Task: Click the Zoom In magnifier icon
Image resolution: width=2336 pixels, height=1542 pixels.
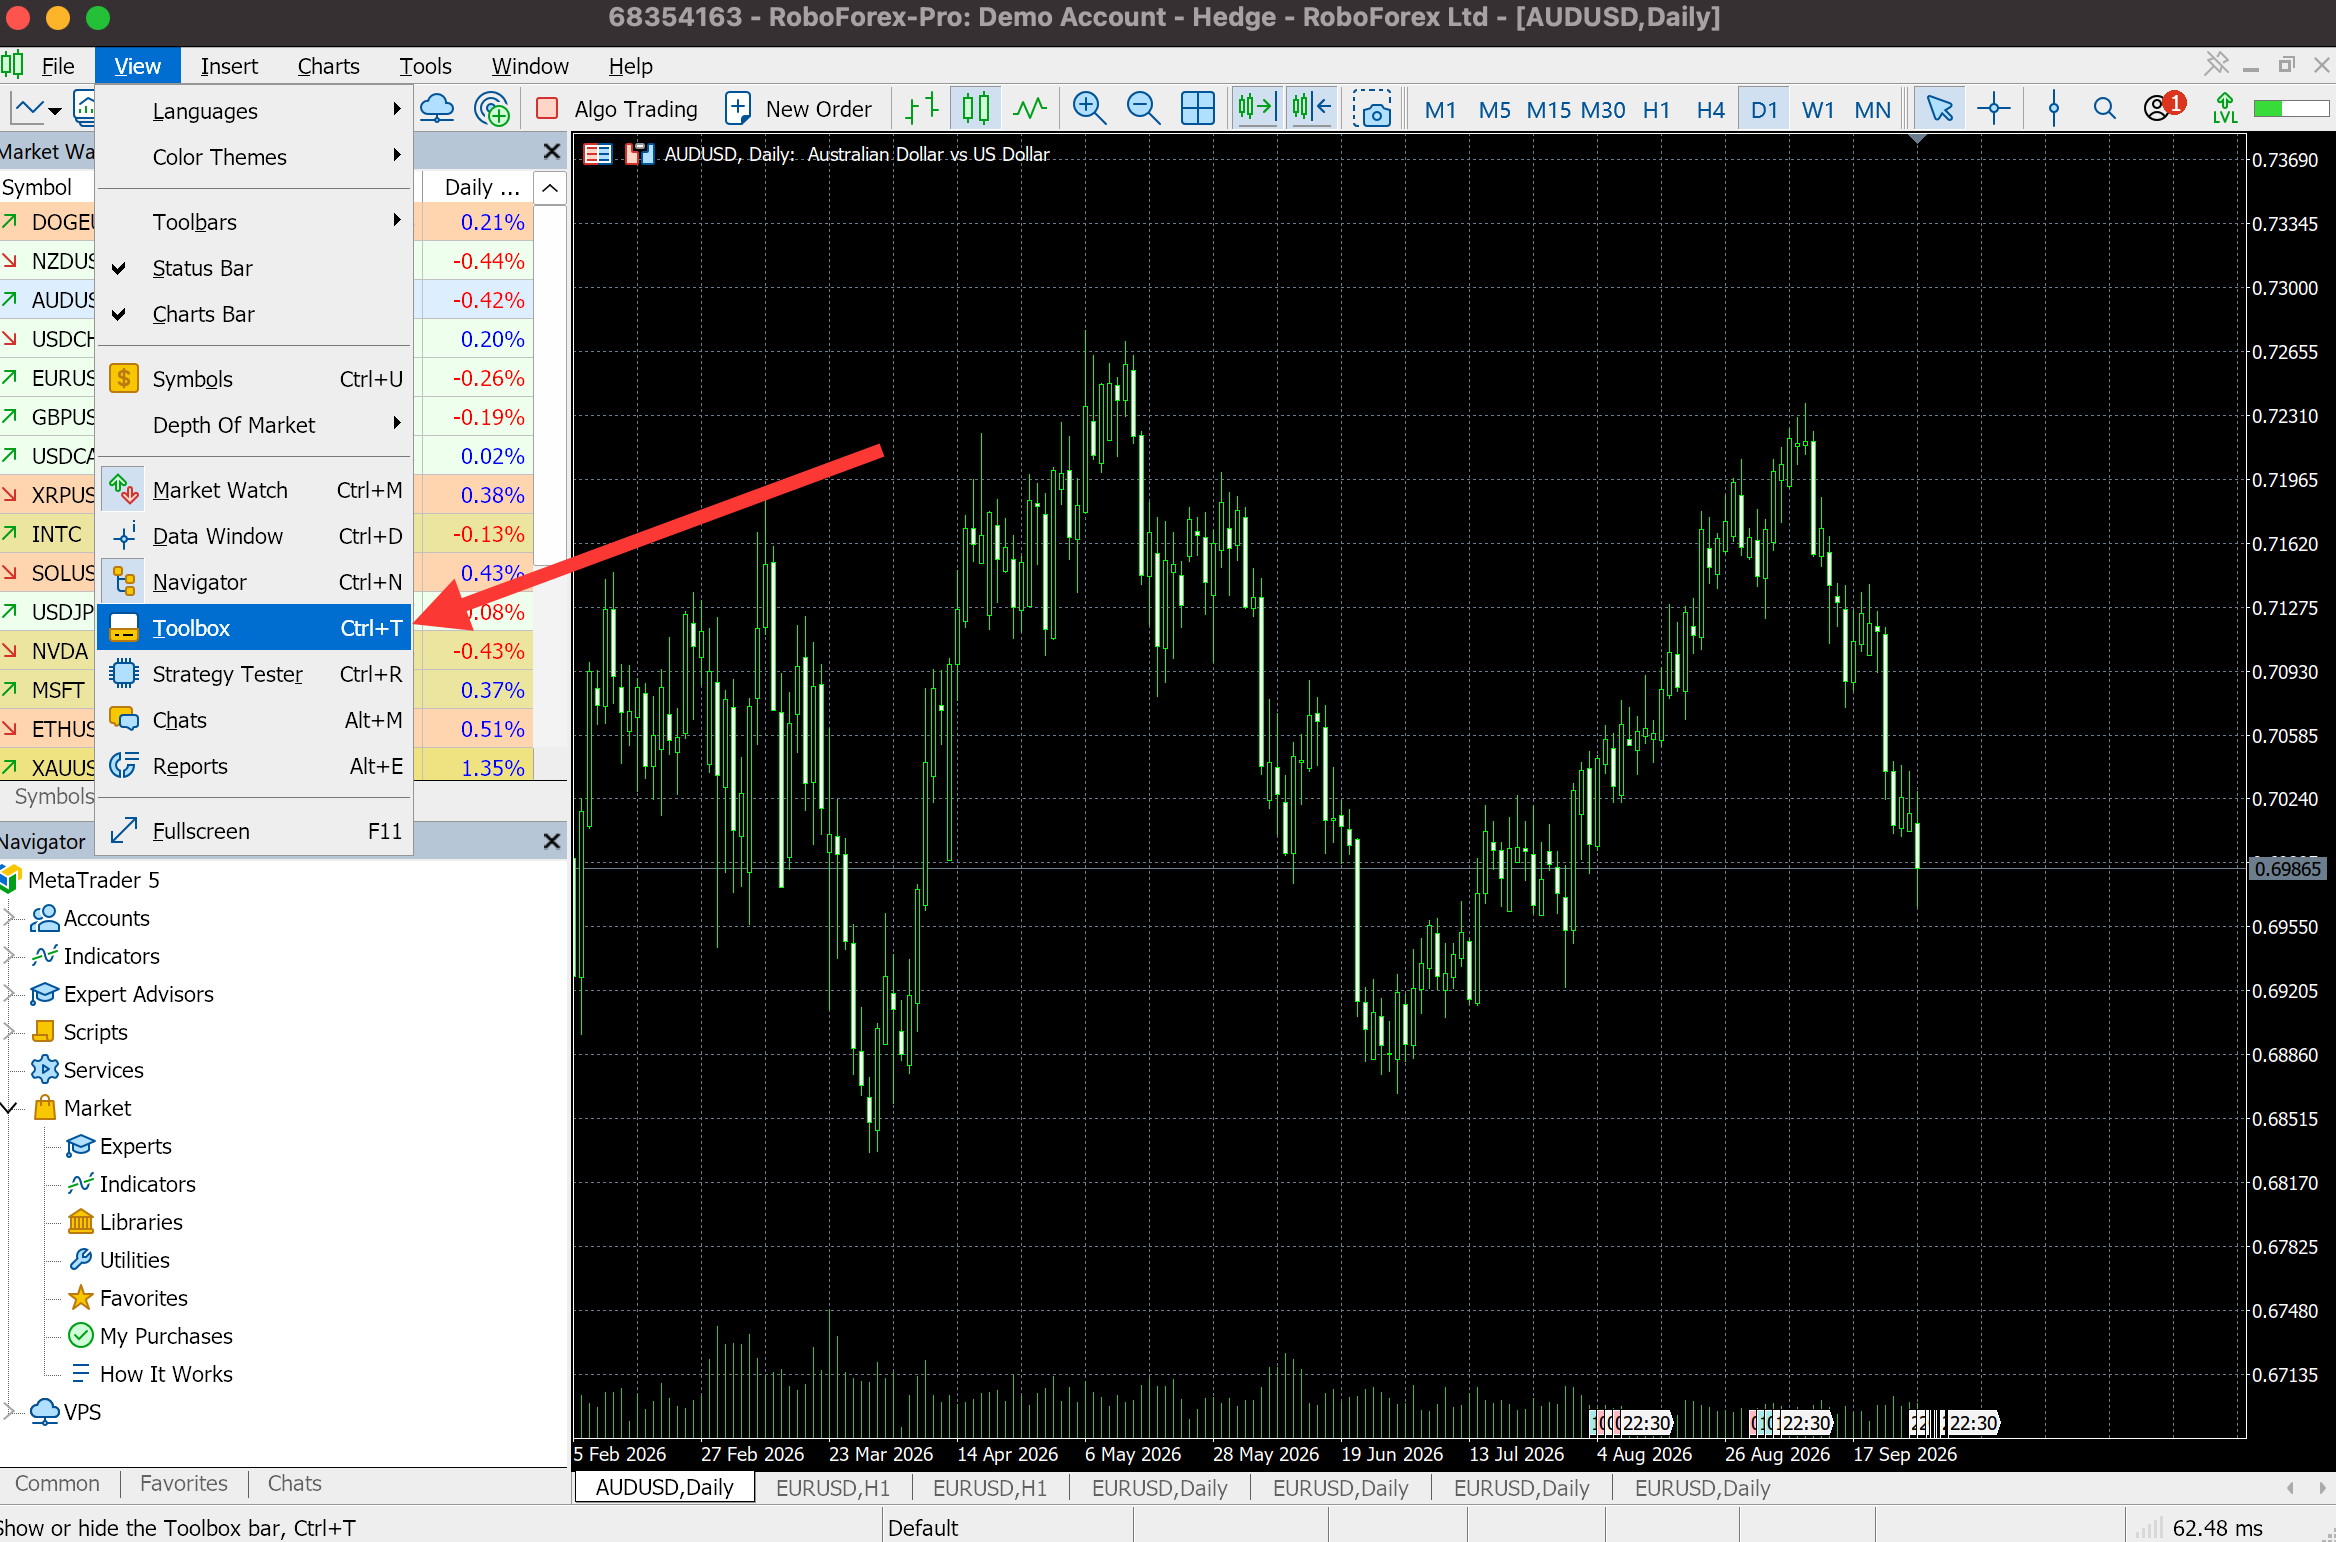Action: click(x=1089, y=108)
